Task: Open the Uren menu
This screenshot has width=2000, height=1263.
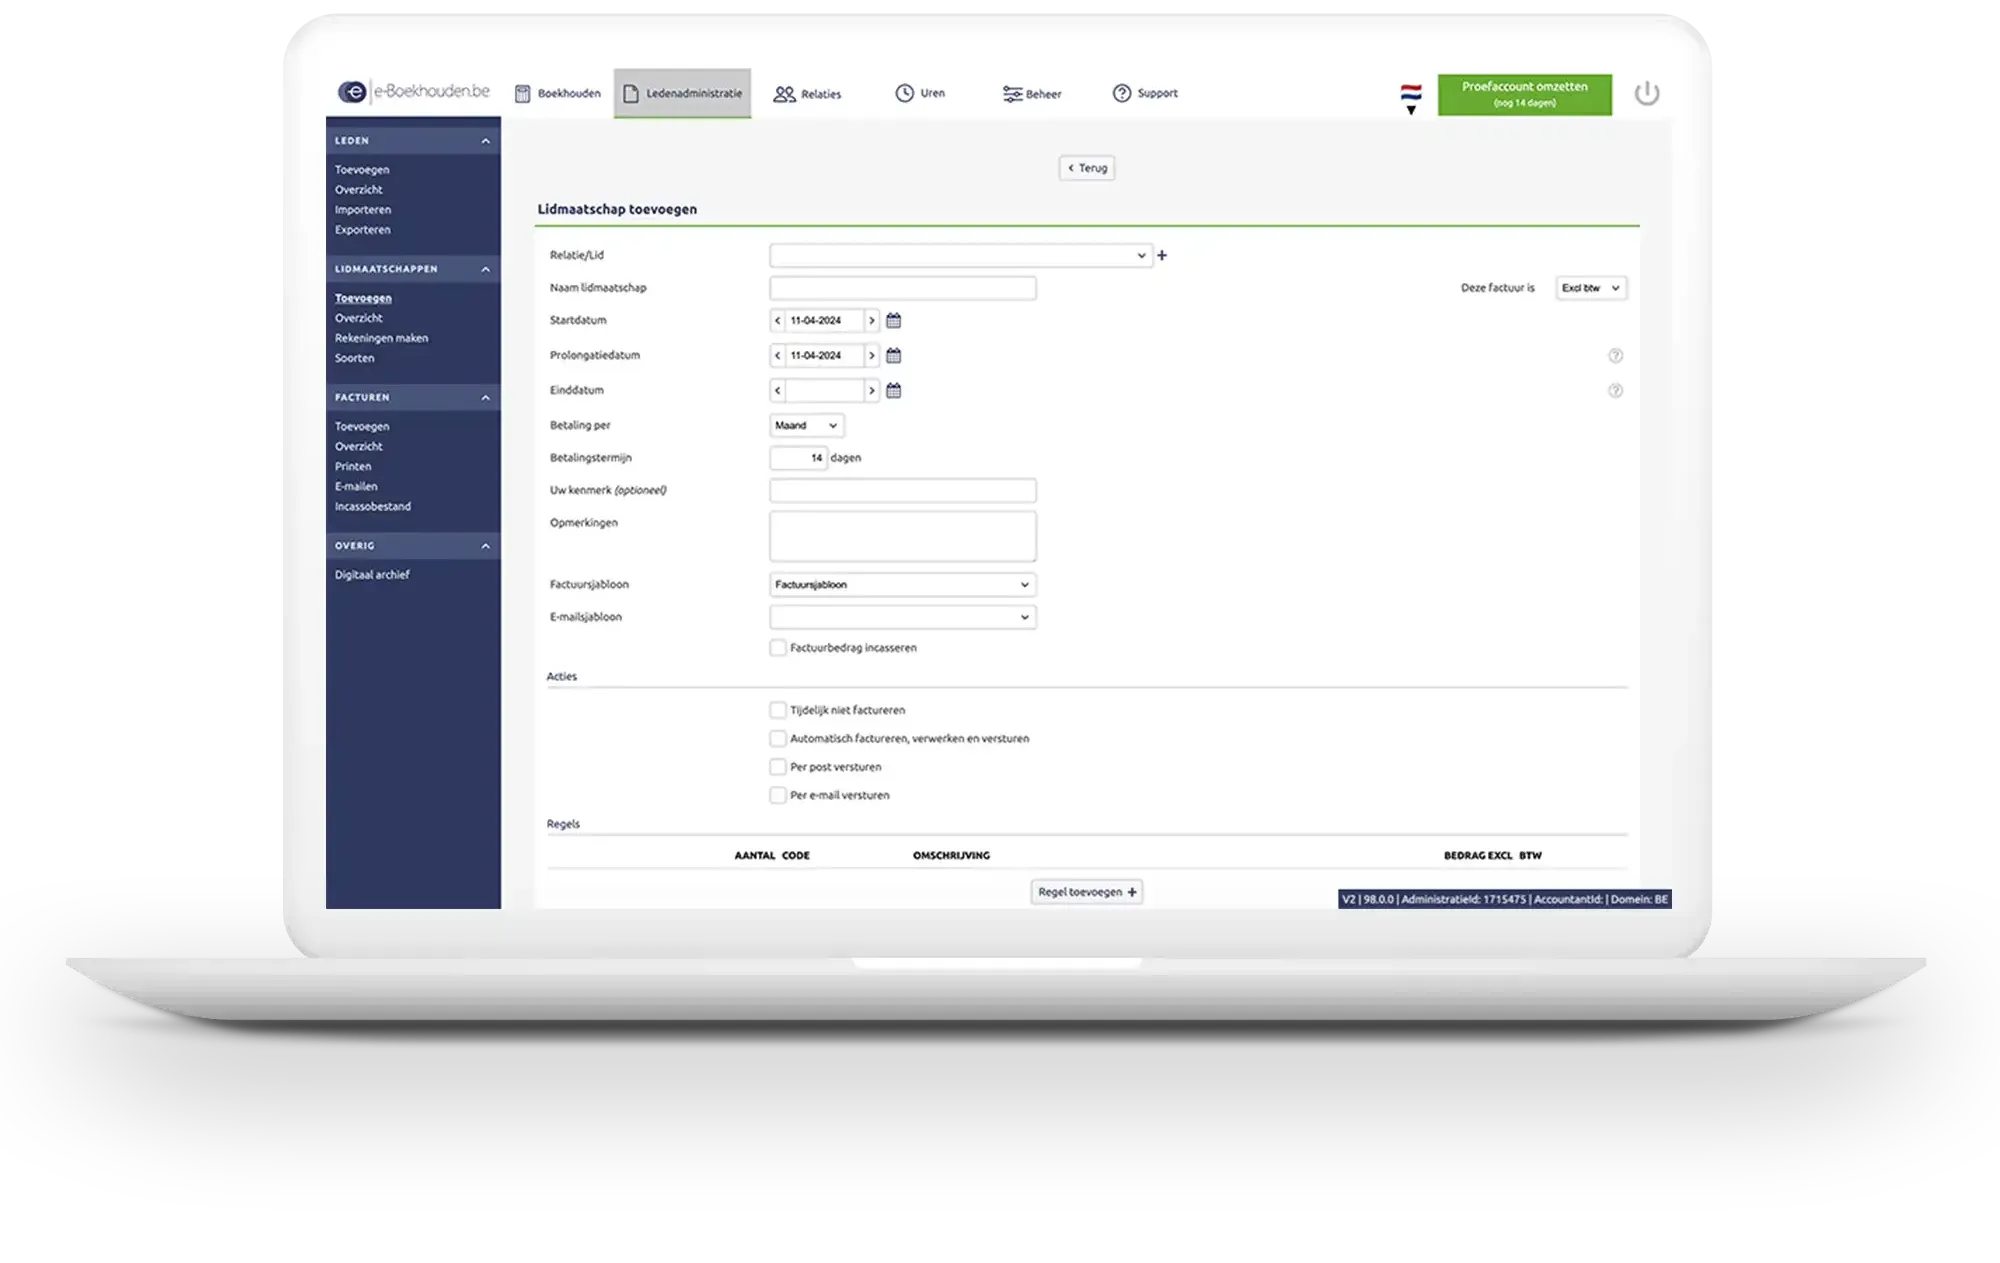Action: tap(920, 93)
